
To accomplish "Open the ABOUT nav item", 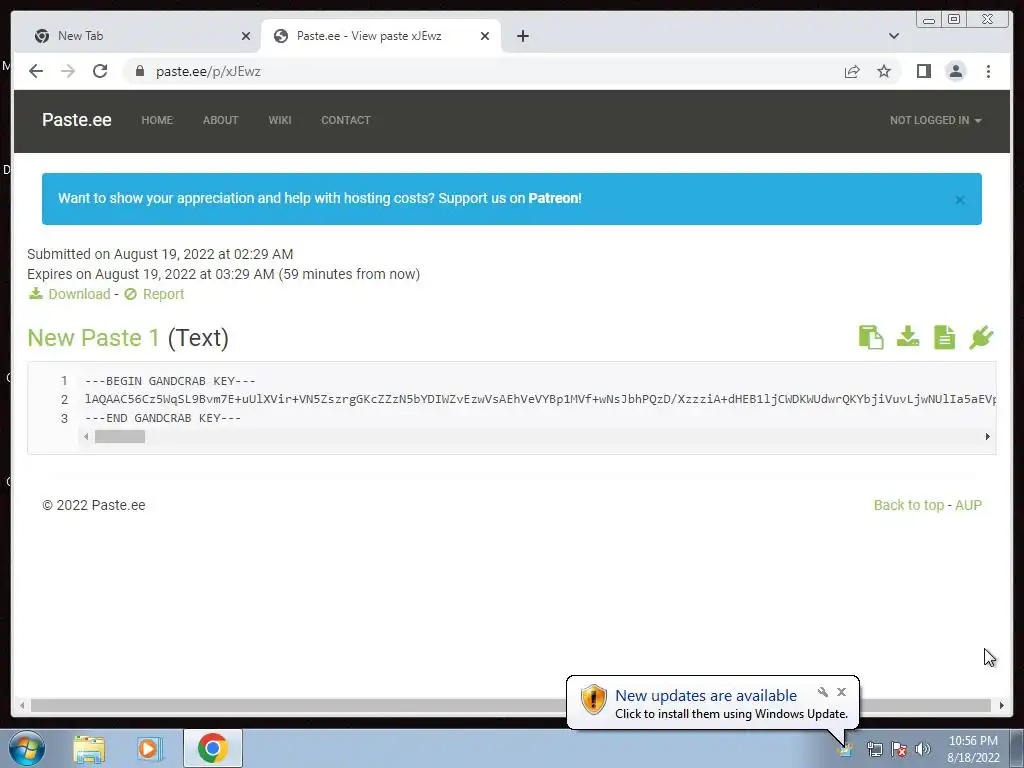I will click(220, 120).
